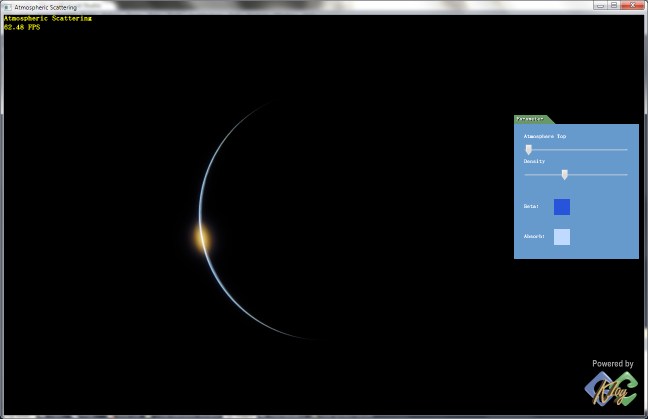Open the Beta color swatch
648x419 pixels.
click(x=562, y=207)
